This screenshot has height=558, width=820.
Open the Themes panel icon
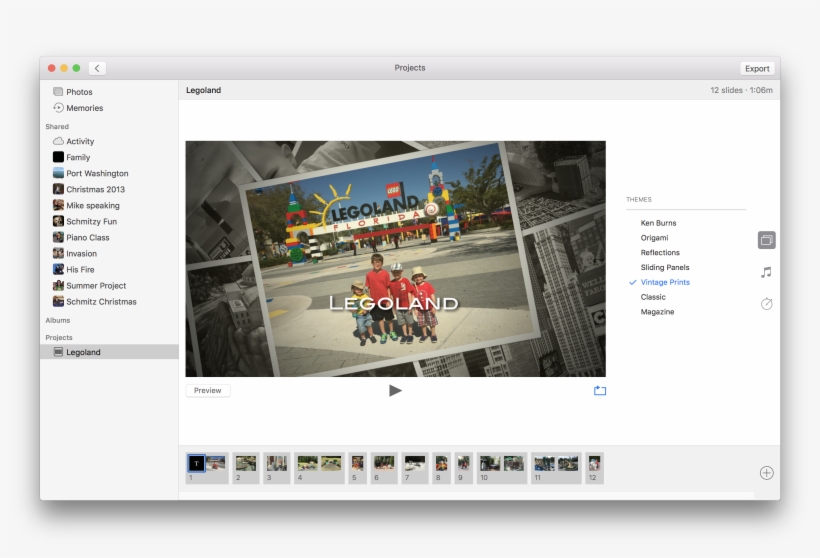click(767, 240)
